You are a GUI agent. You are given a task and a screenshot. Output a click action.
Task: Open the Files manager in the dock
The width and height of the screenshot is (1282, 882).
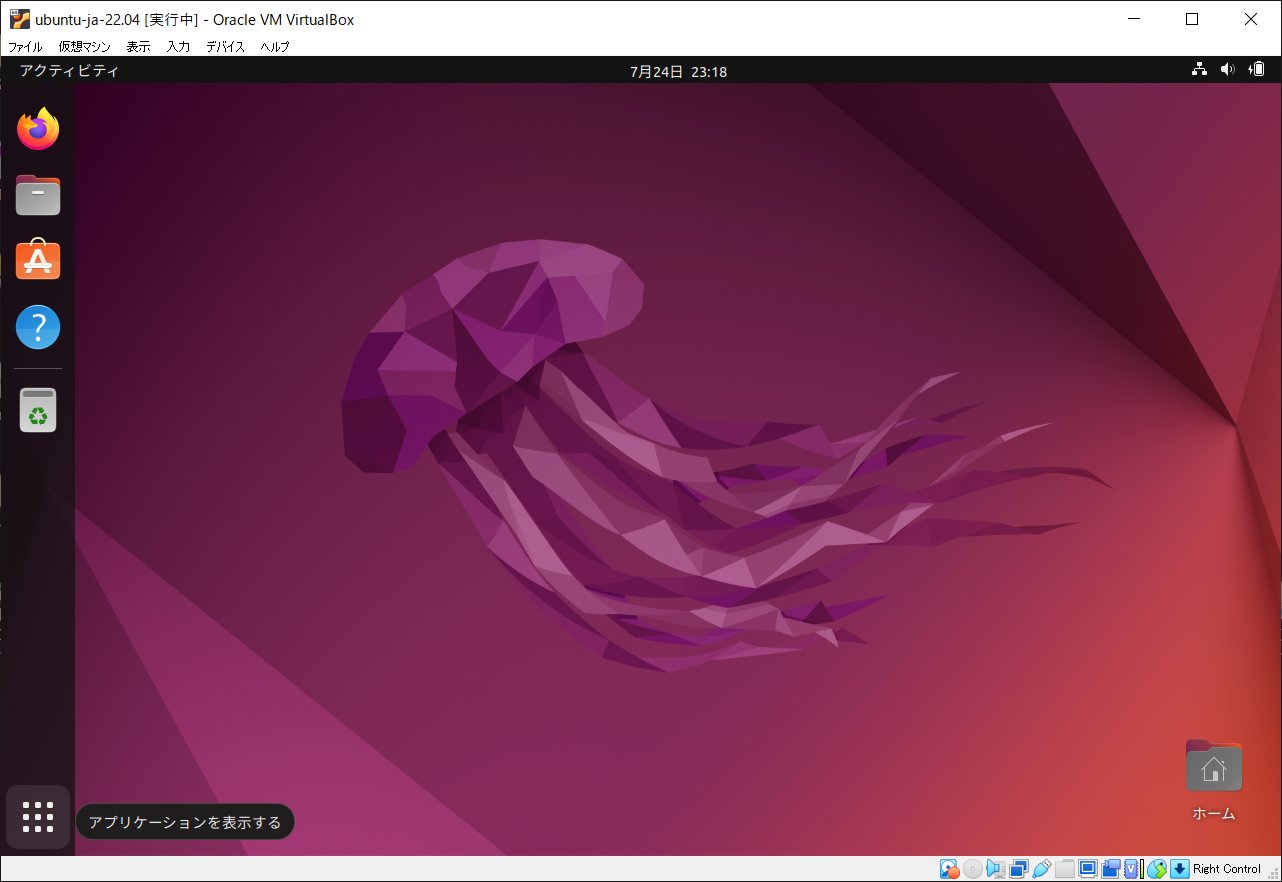38,195
